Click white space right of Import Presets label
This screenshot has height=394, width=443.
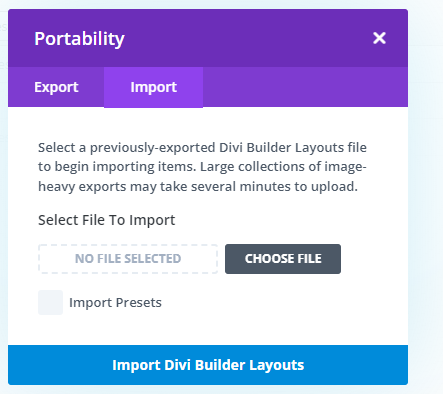(283, 303)
